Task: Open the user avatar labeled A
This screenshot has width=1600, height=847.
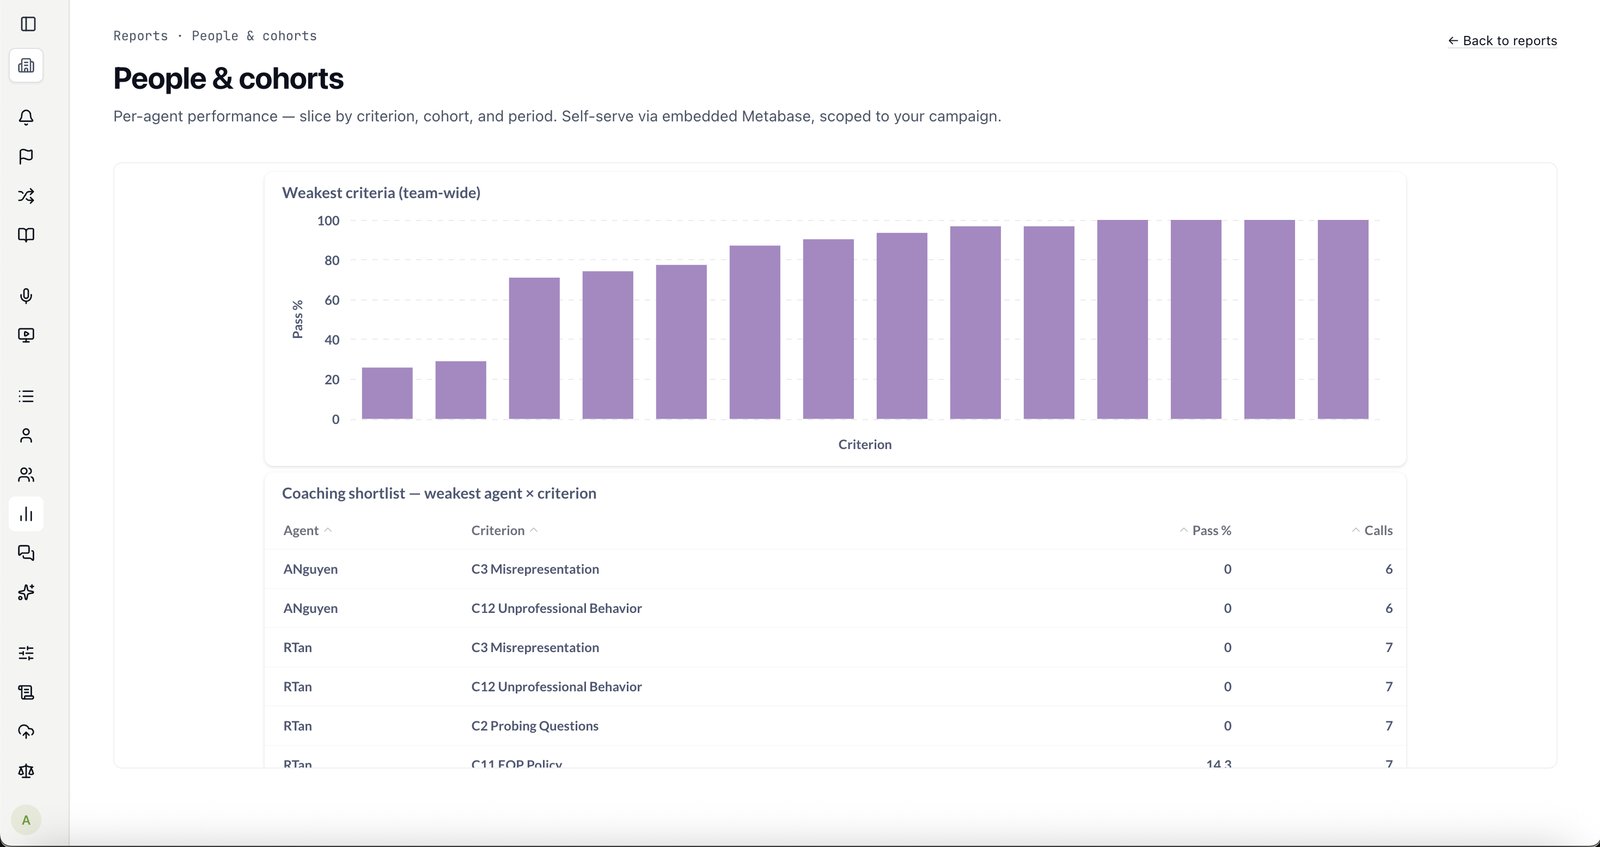Action: (26, 820)
